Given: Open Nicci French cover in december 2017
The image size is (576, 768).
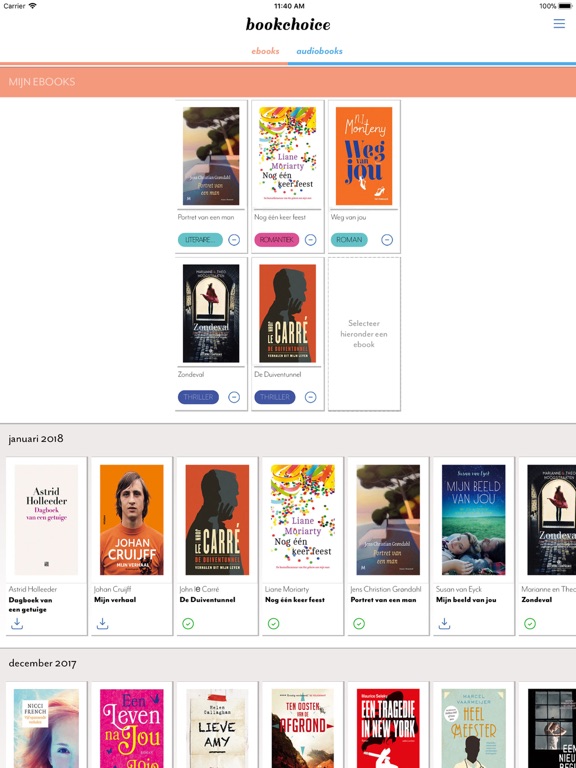Looking at the screenshot, I should [46, 729].
